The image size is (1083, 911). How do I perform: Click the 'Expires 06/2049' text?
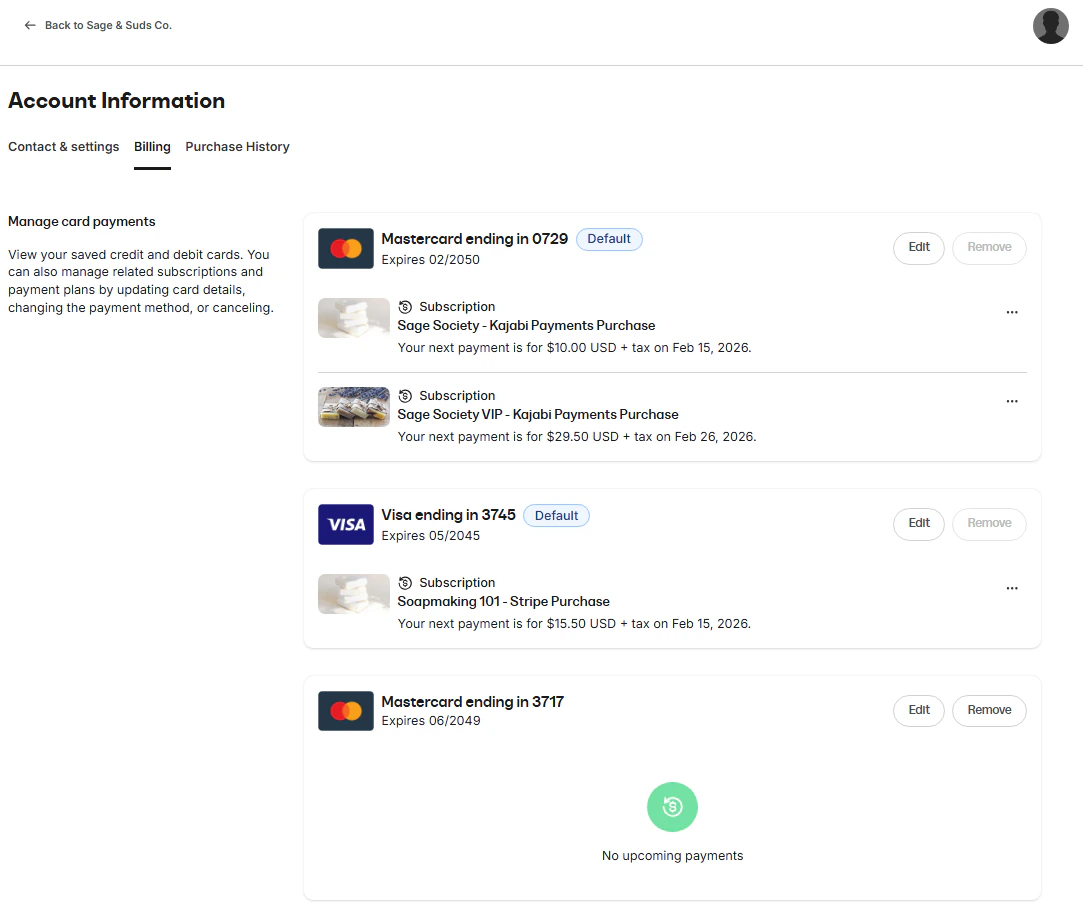coord(431,721)
